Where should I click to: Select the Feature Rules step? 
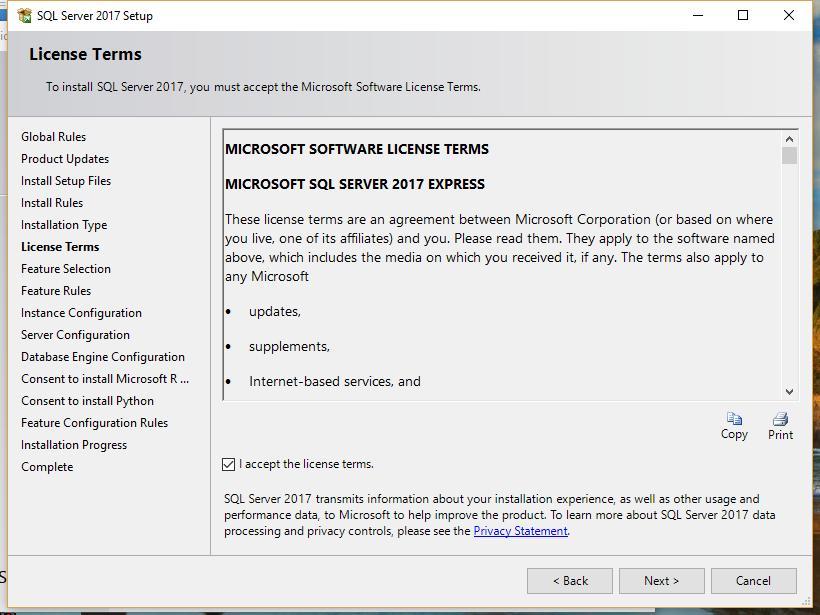click(x=56, y=291)
